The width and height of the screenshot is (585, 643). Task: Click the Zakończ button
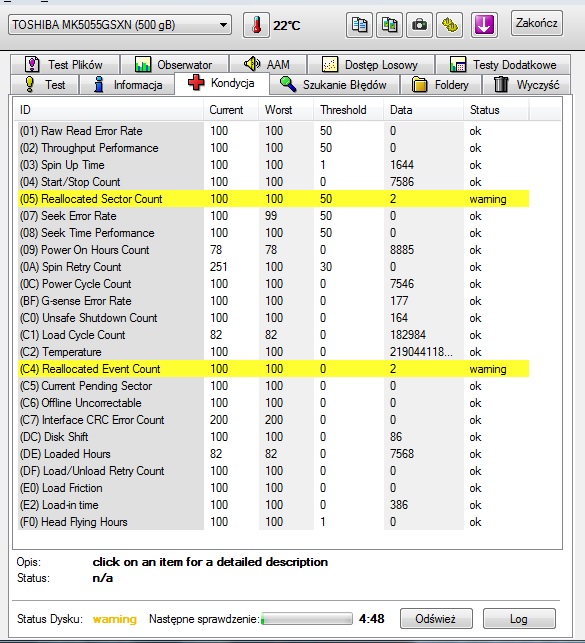click(537, 23)
